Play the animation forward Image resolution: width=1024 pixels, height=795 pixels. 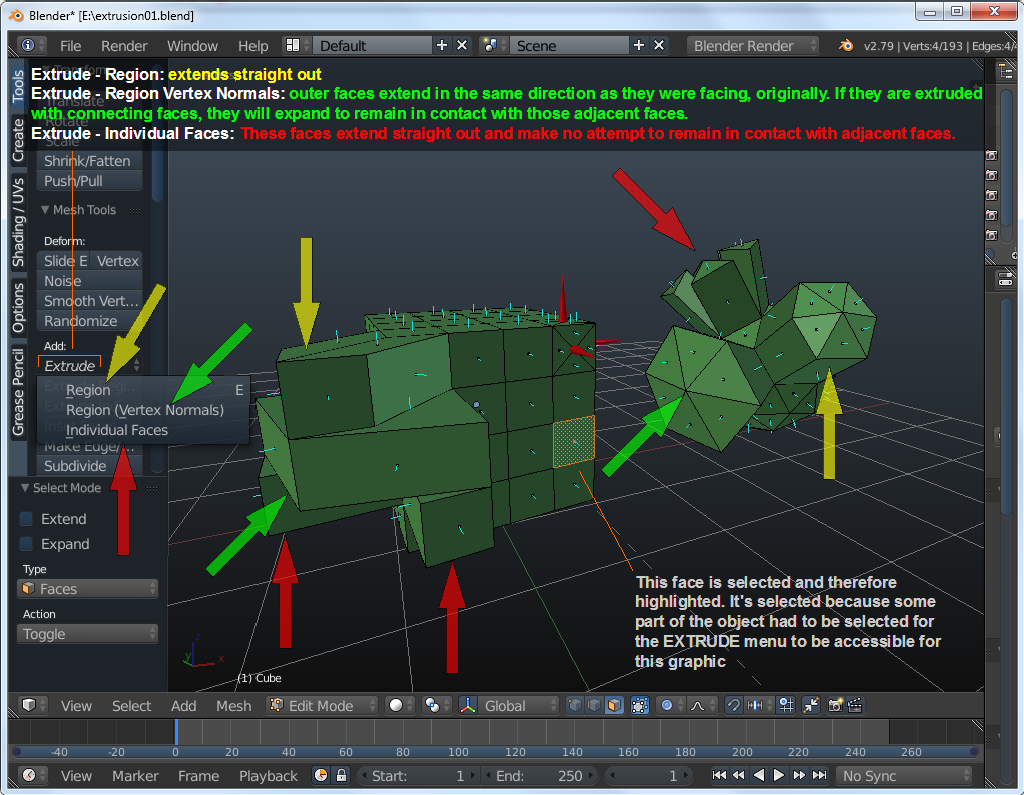pyautogui.click(x=778, y=775)
